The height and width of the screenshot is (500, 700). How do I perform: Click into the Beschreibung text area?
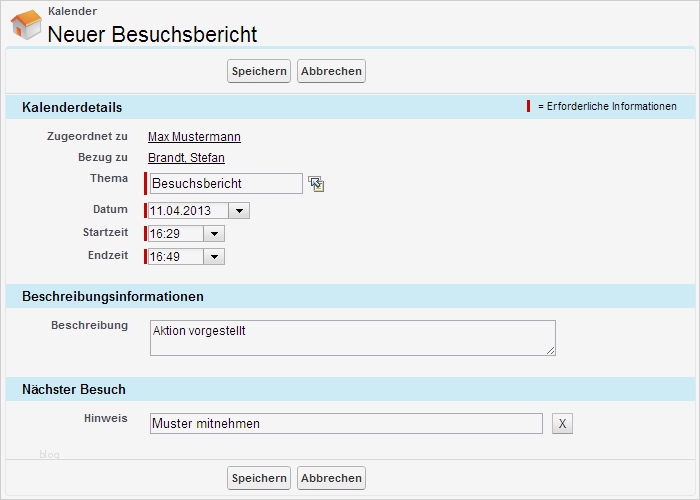pyautogui.click(x=352, y=337)
